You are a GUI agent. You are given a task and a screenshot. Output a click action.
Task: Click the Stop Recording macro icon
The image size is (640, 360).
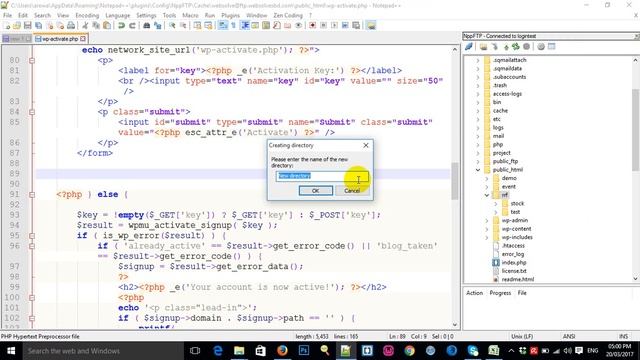point(323,25)
